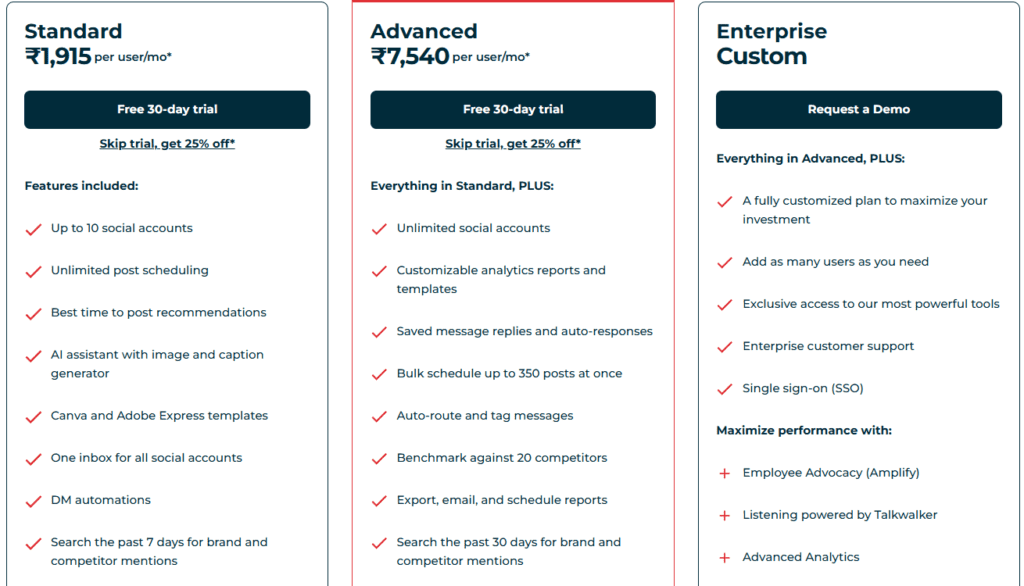Click Request a Demo for Enterprise
The height and width of the screenshot is (586, 1024).
tap(858, 109)
